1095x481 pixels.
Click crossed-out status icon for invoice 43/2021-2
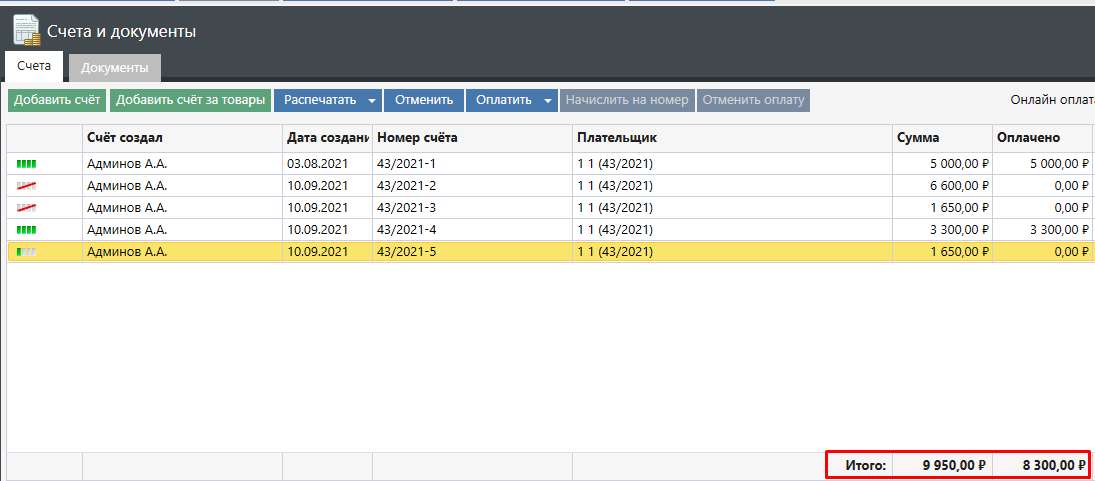(27, 186)
